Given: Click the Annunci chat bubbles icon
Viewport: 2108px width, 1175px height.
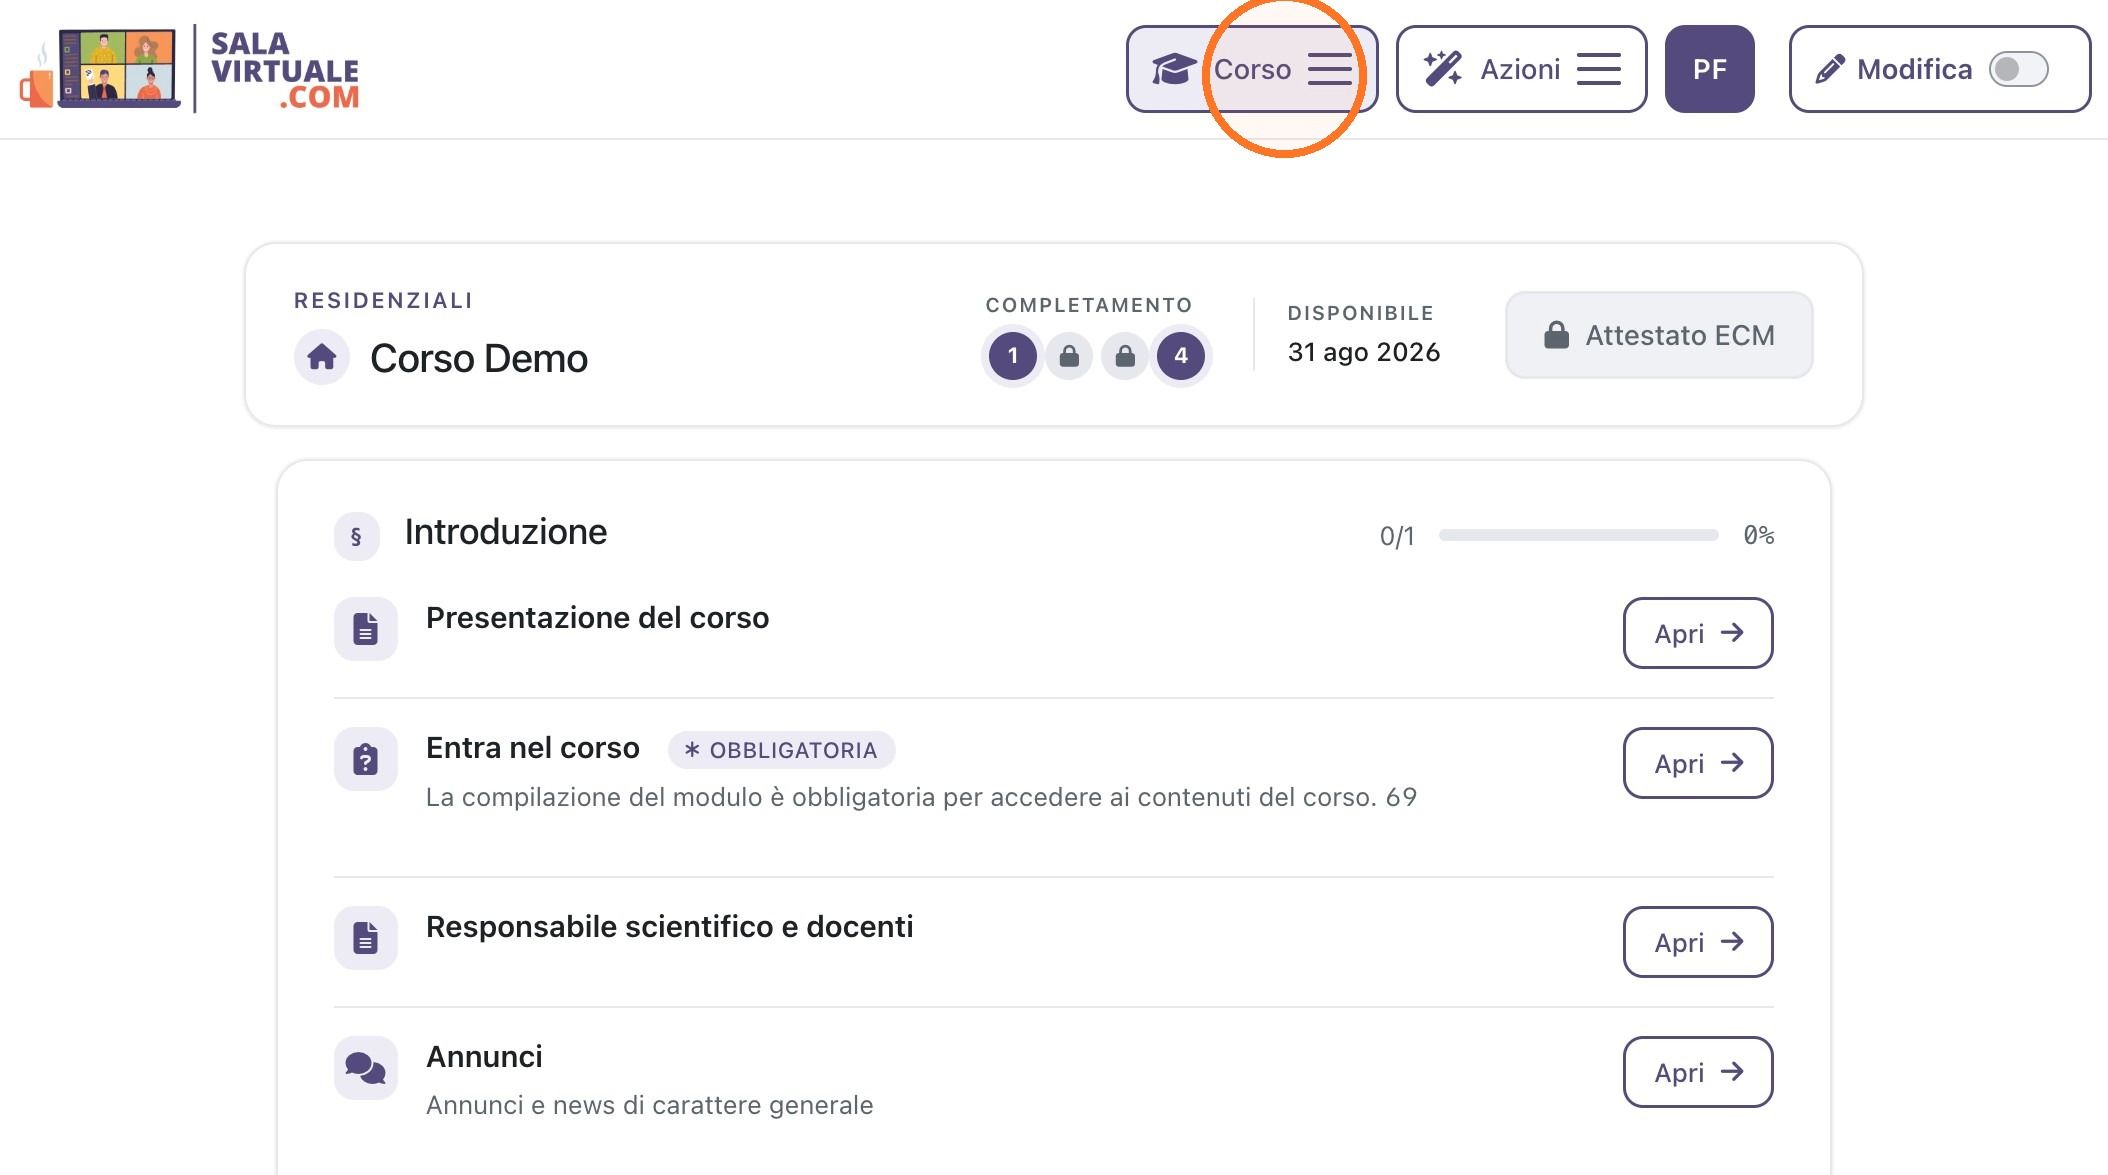Looking at the screenshot, I should coord(366,1068).
